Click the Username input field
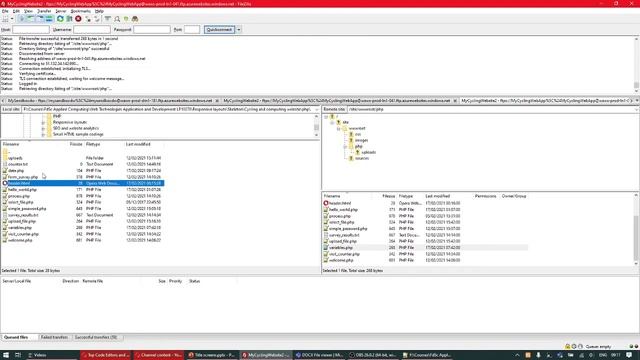 [x=92, y=29]
